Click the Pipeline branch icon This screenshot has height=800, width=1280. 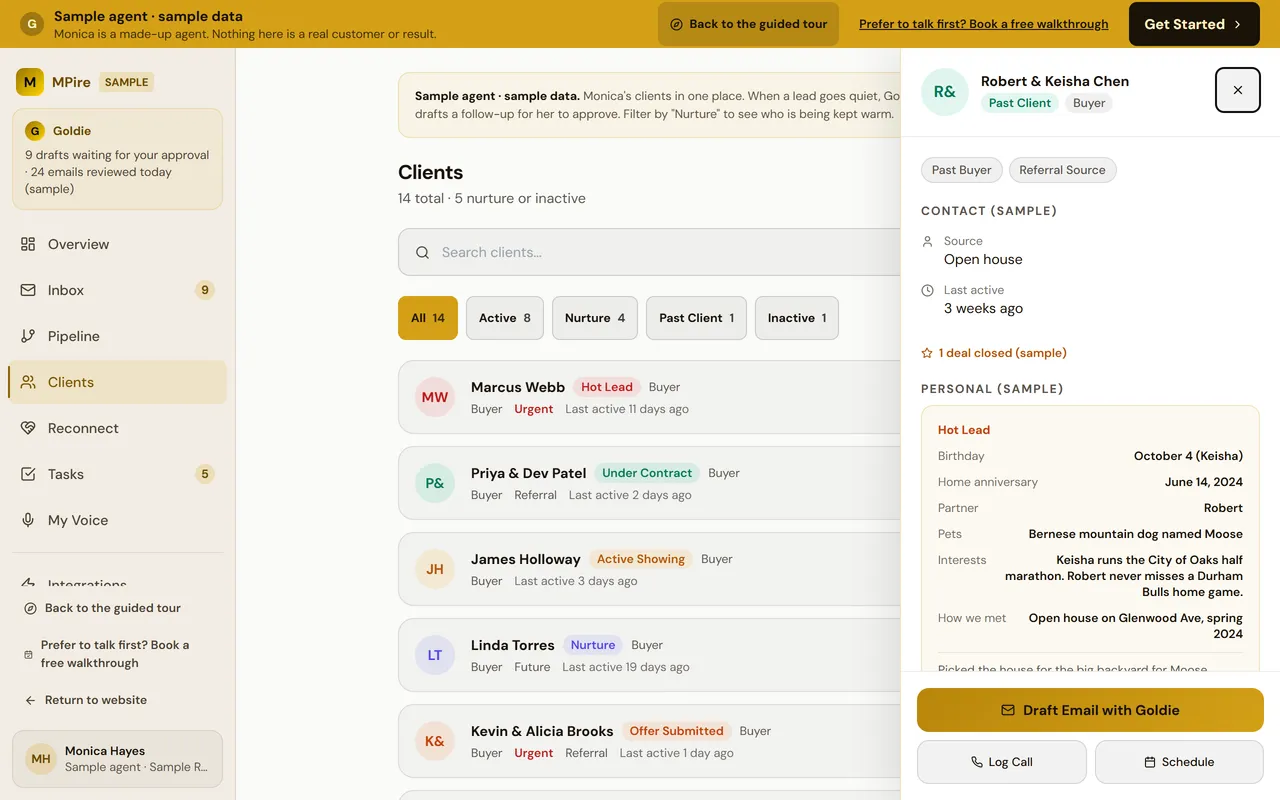coord(28,336)
